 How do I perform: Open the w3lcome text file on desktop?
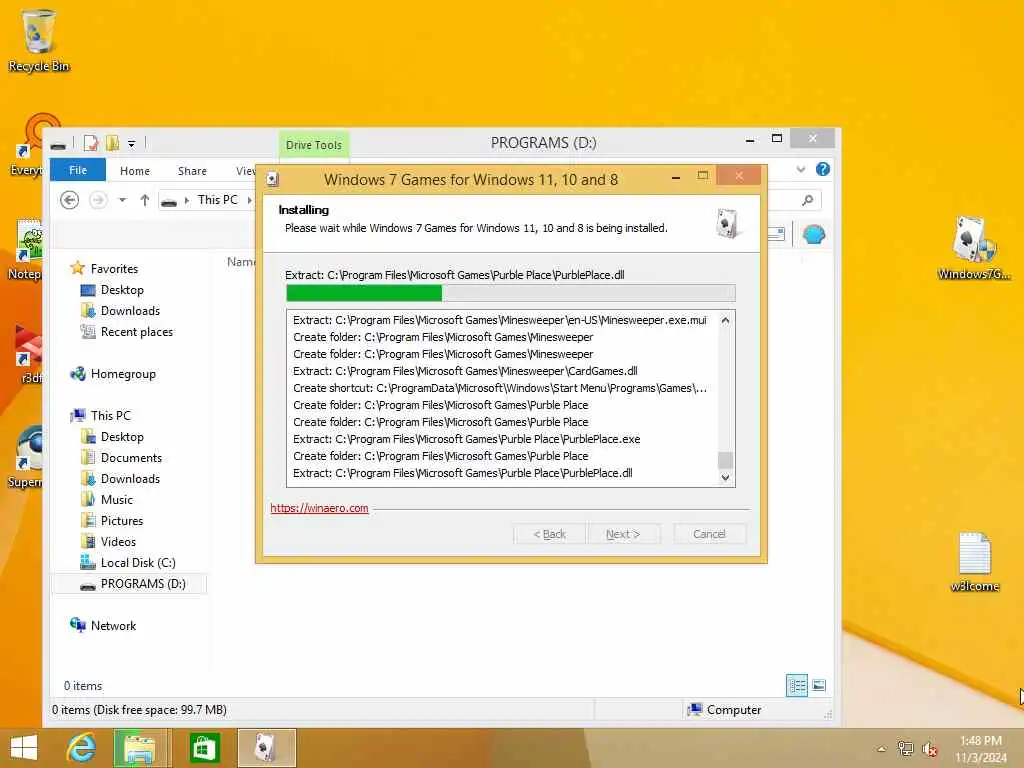(974, 562)
